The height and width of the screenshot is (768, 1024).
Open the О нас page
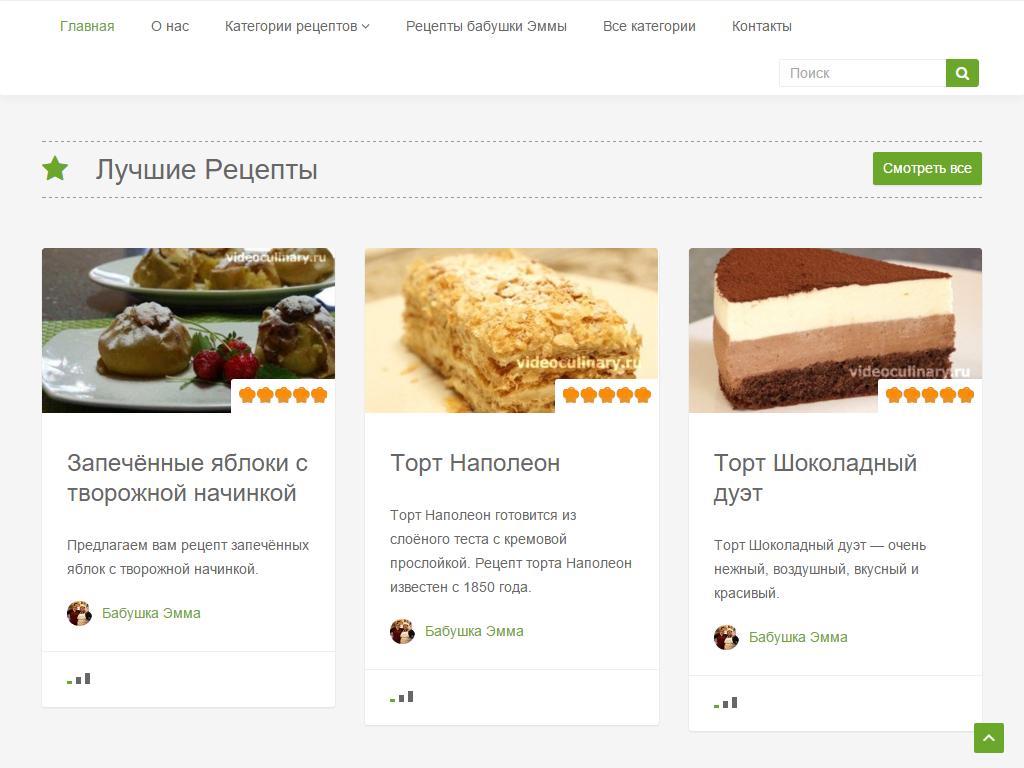click(170, 26)
